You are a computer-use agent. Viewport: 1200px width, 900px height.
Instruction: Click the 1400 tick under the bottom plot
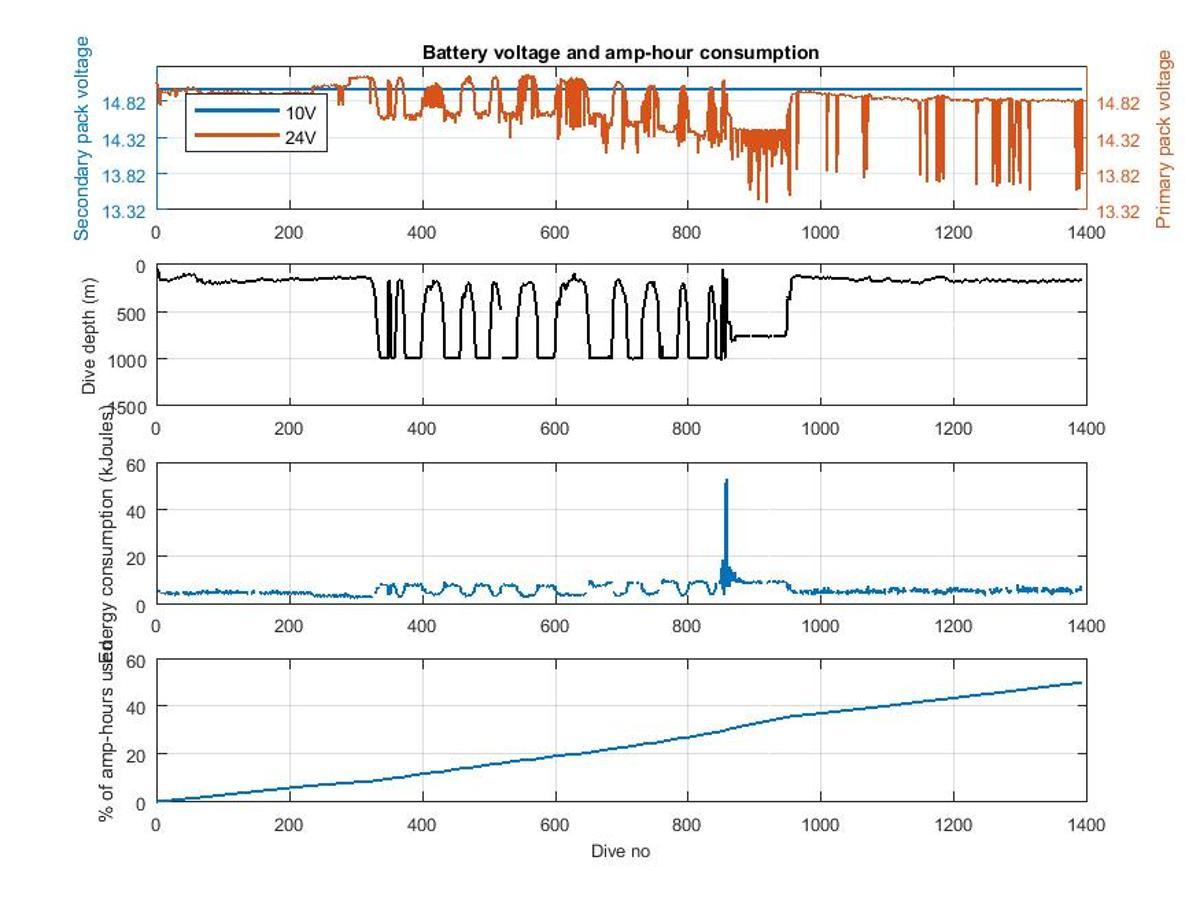[1087, 824]
